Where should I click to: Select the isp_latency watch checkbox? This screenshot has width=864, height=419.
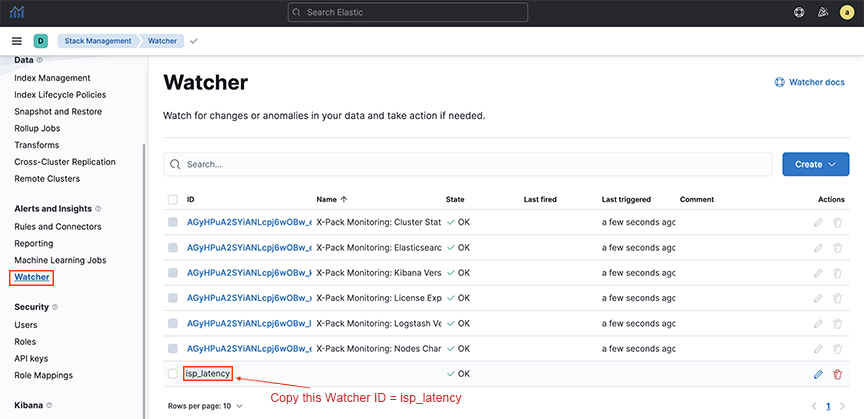[x=173, y=374]
